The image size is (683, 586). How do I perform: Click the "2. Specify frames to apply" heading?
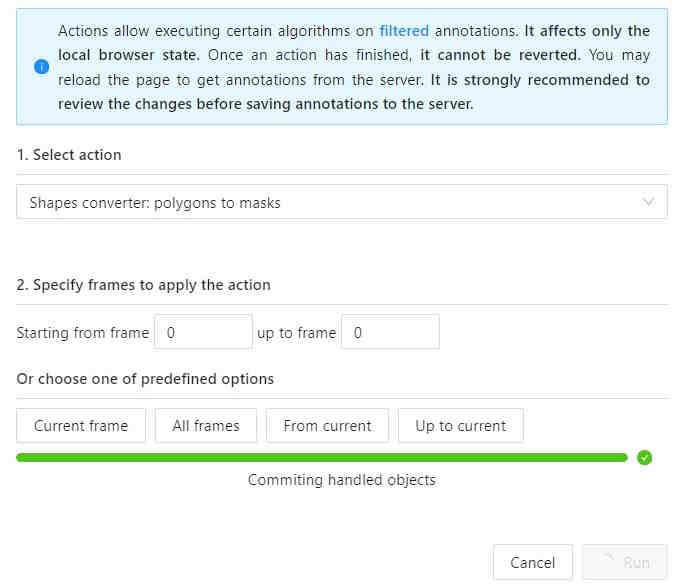tap(144, 285)
